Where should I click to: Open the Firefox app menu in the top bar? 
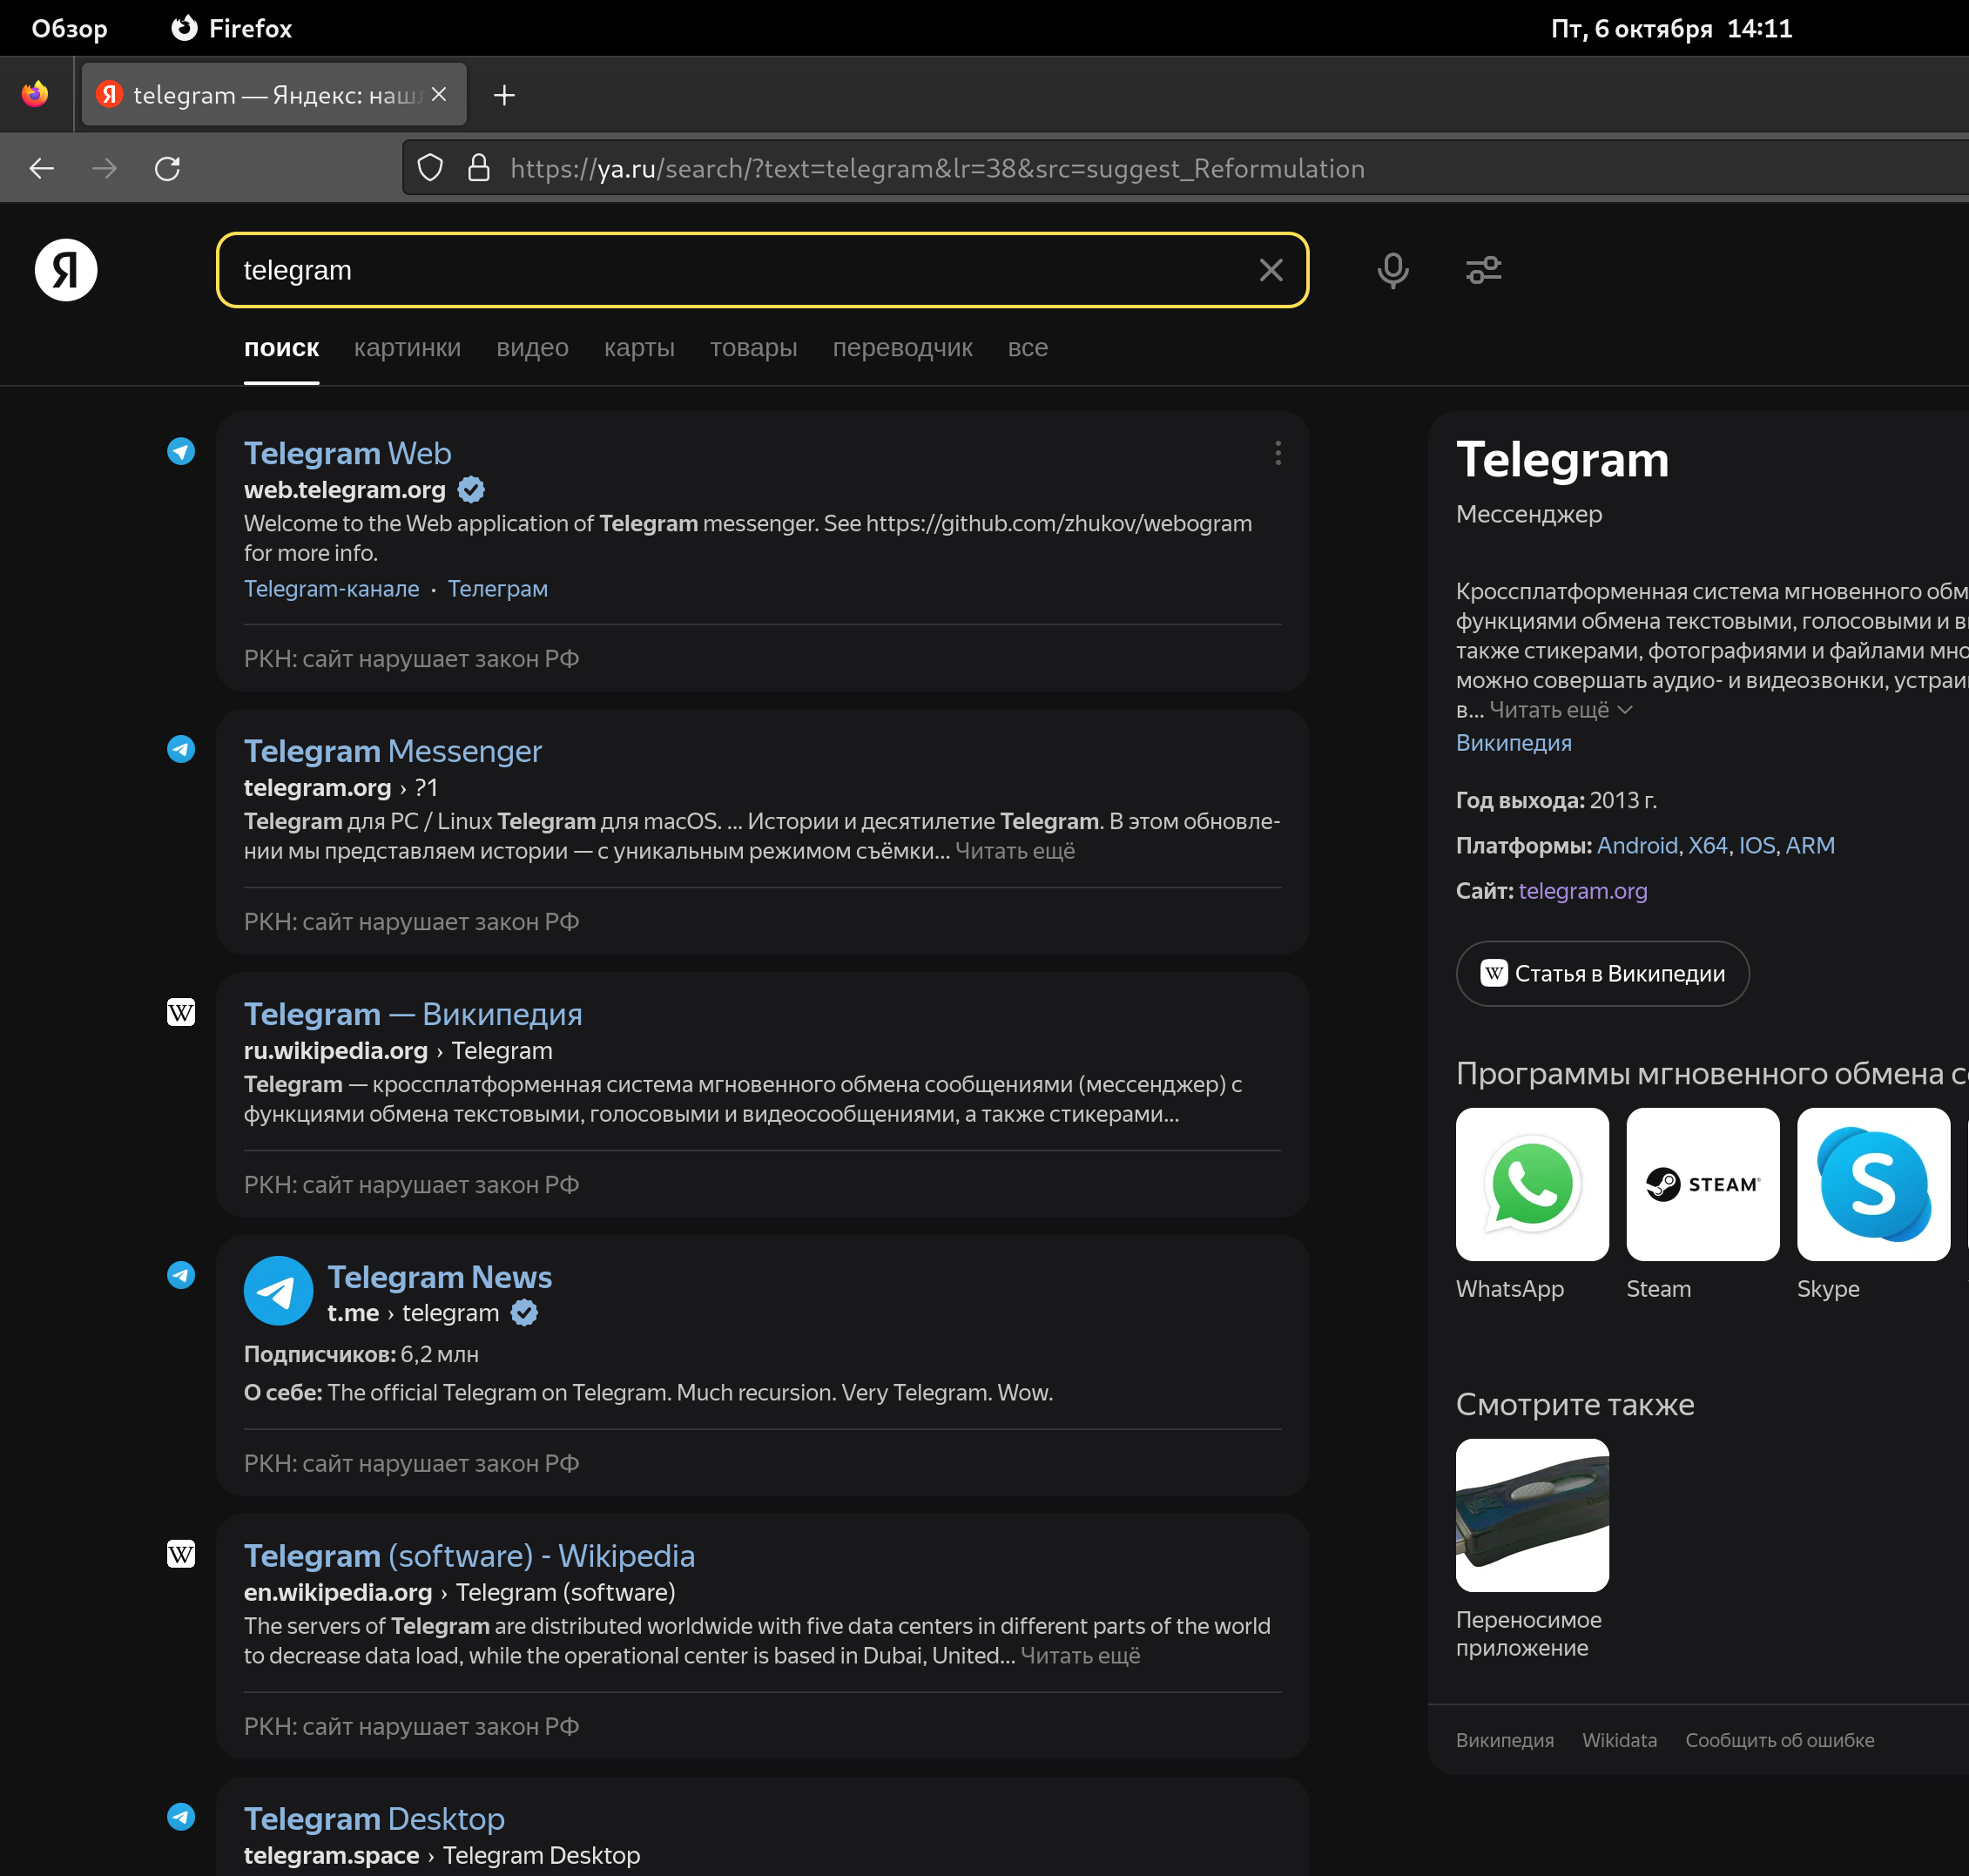[x=232, y=28]
